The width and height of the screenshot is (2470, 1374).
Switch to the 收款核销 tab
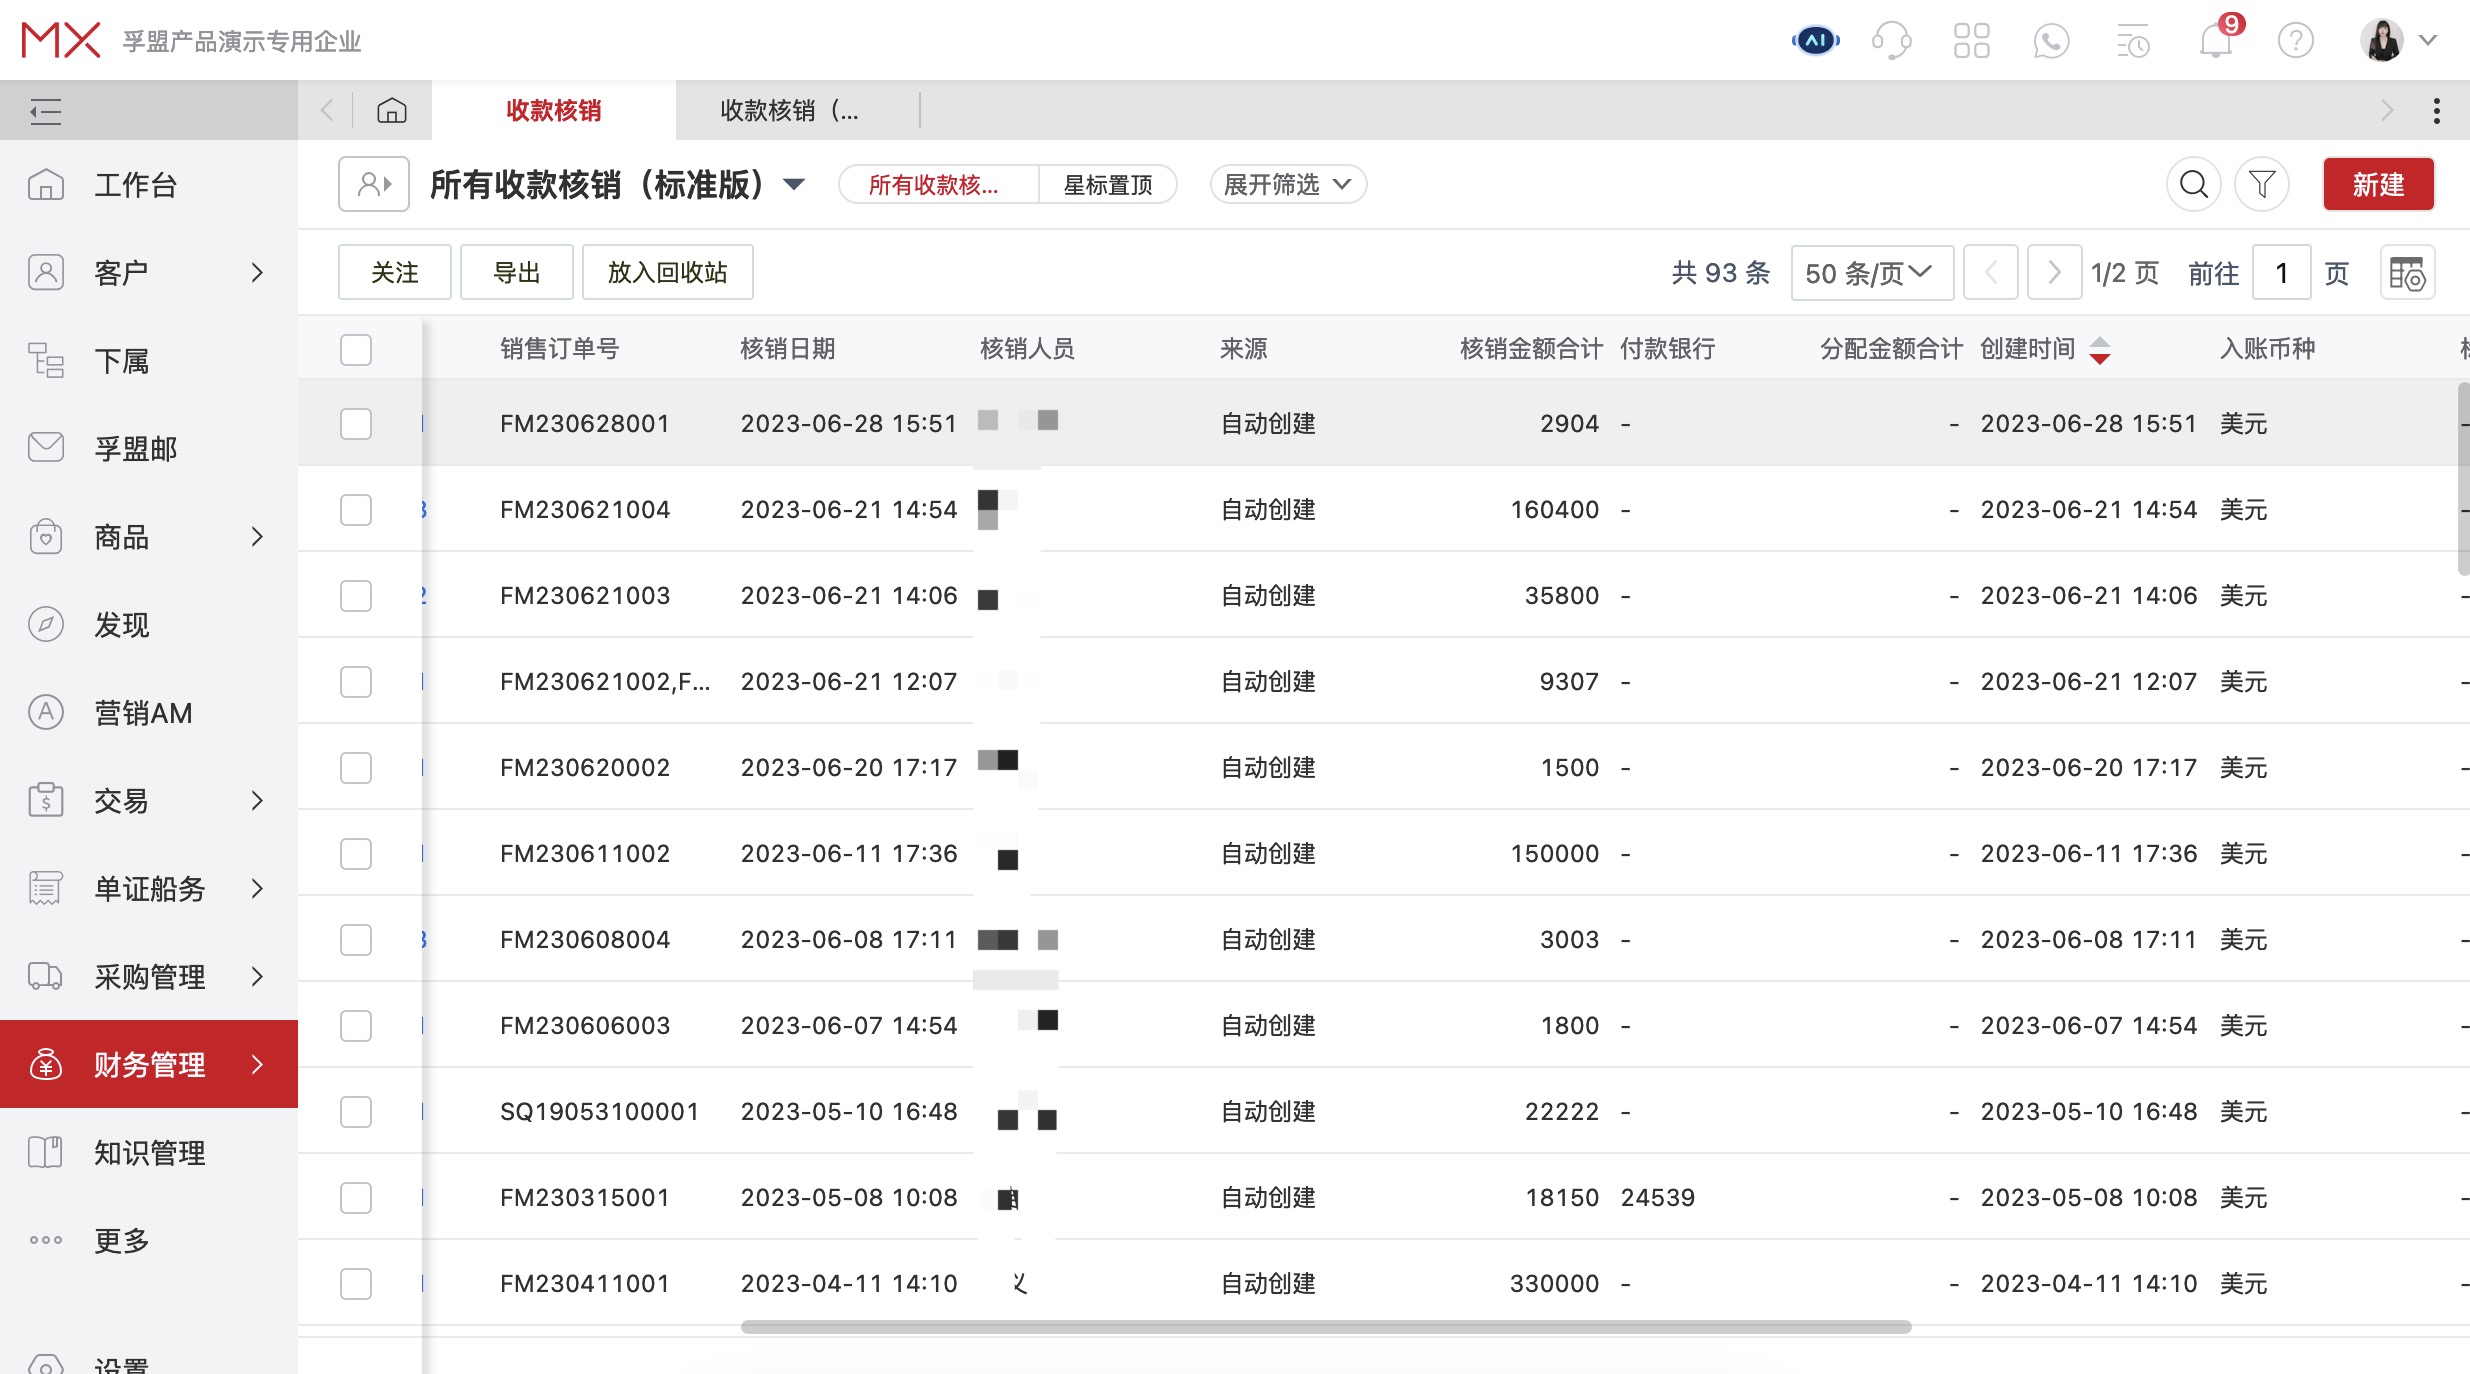553,110
